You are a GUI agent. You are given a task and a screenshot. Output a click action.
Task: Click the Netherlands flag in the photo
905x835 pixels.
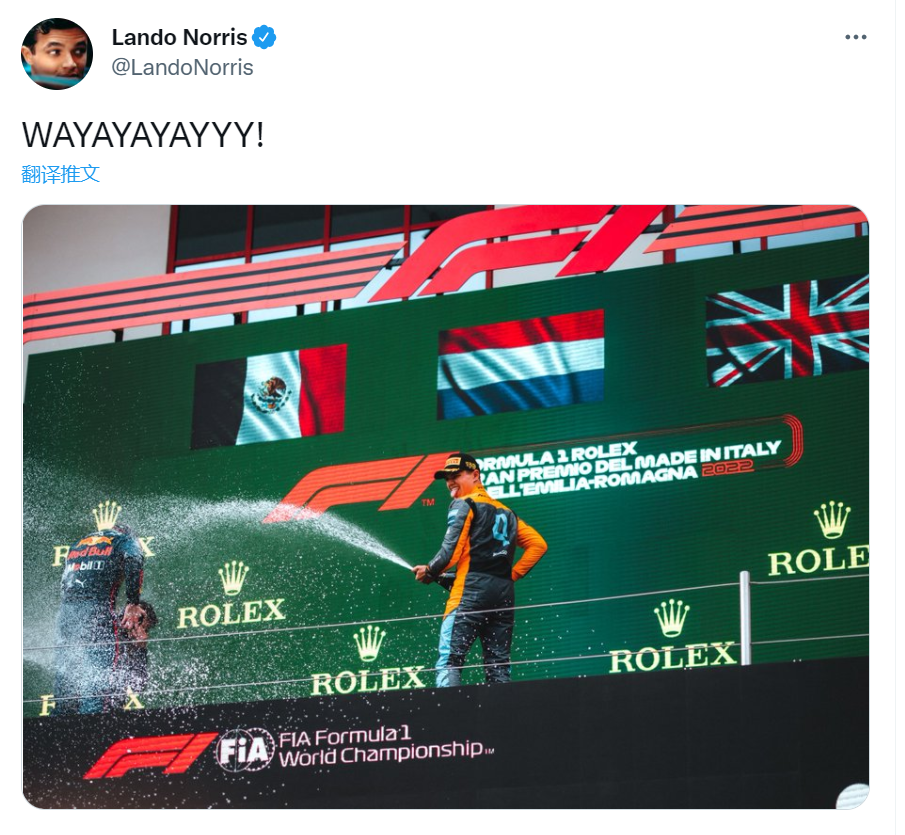tap(521, 364)
